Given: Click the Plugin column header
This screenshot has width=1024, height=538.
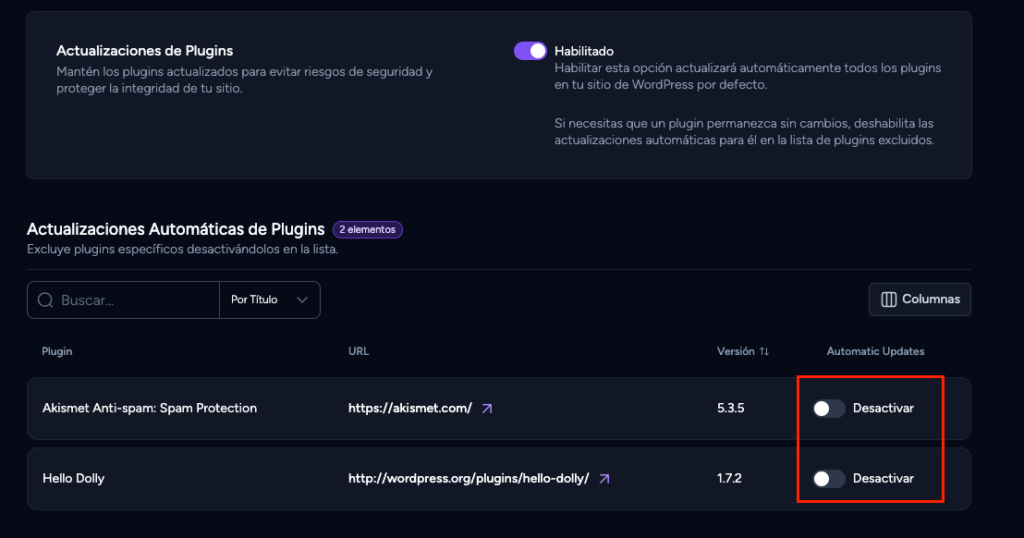Looking at the screenshot, I should point(57,351).
